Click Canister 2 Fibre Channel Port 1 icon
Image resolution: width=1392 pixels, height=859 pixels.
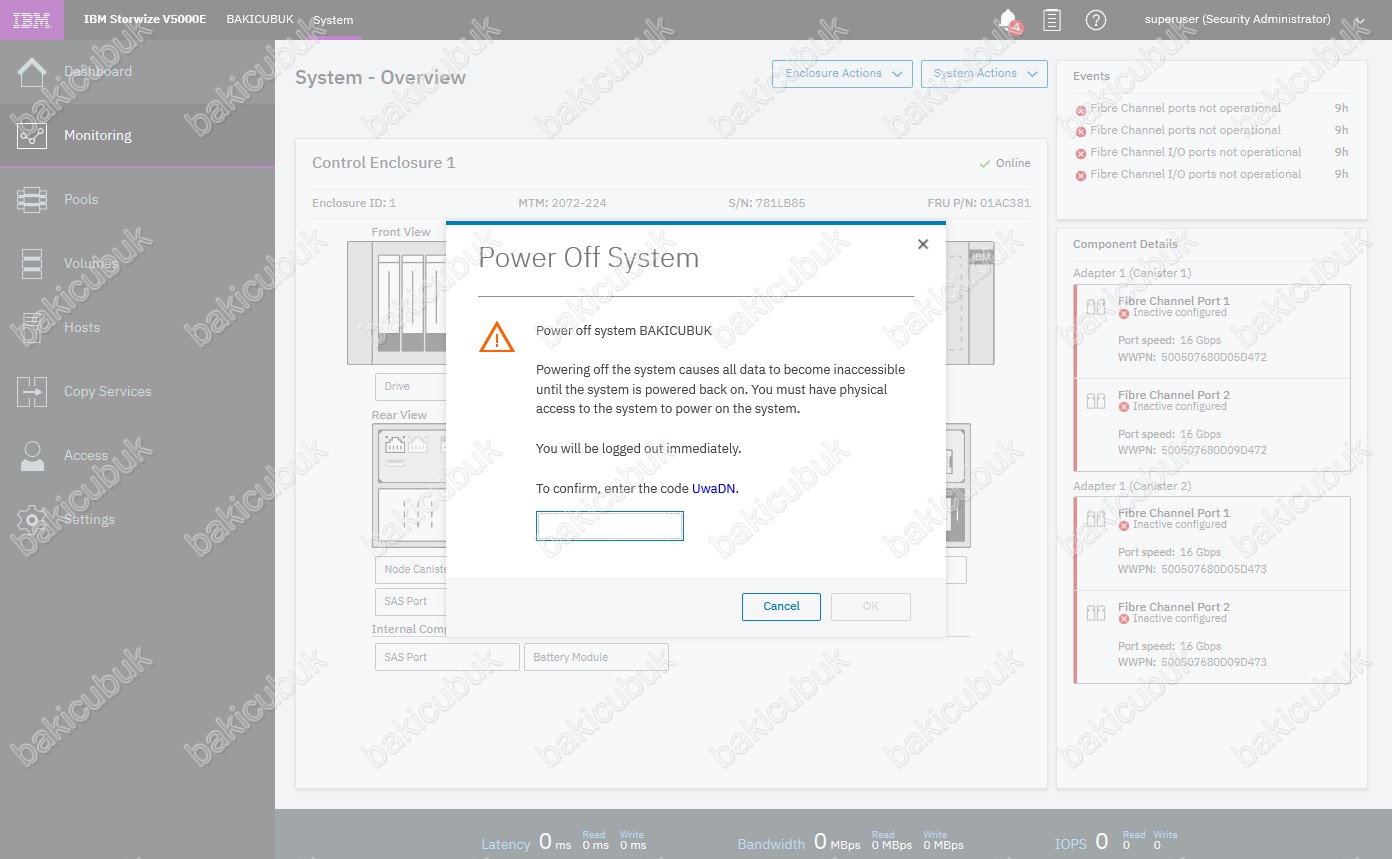[x=1096, y=519]
